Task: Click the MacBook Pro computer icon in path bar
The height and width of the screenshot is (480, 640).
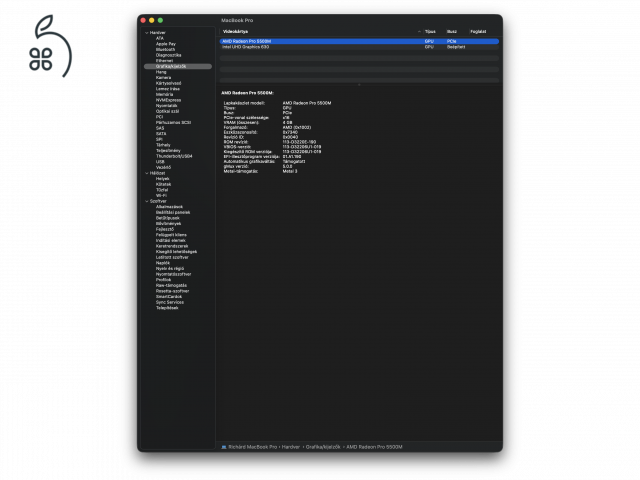Action: [224, 447]
